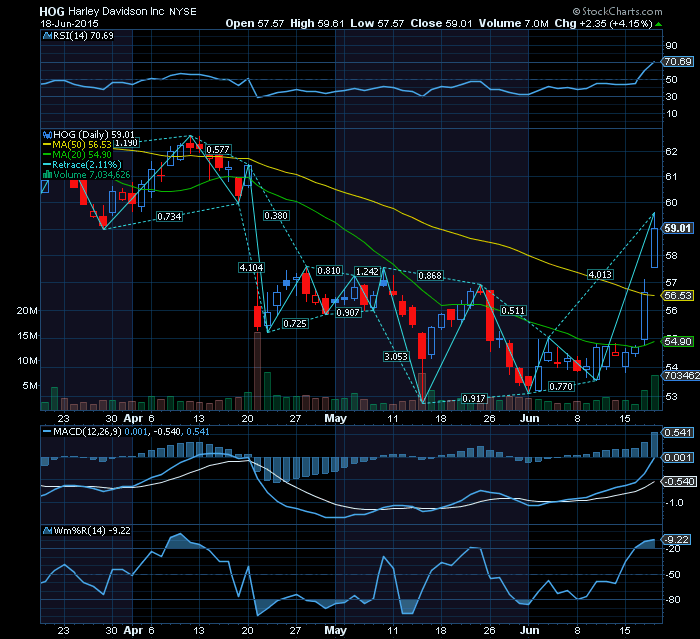The height and width of the screenshot is (639, 700).
Task: Click the Harley Davidson Inc company name
Action: pyautogui.click(x=116, y=12)
